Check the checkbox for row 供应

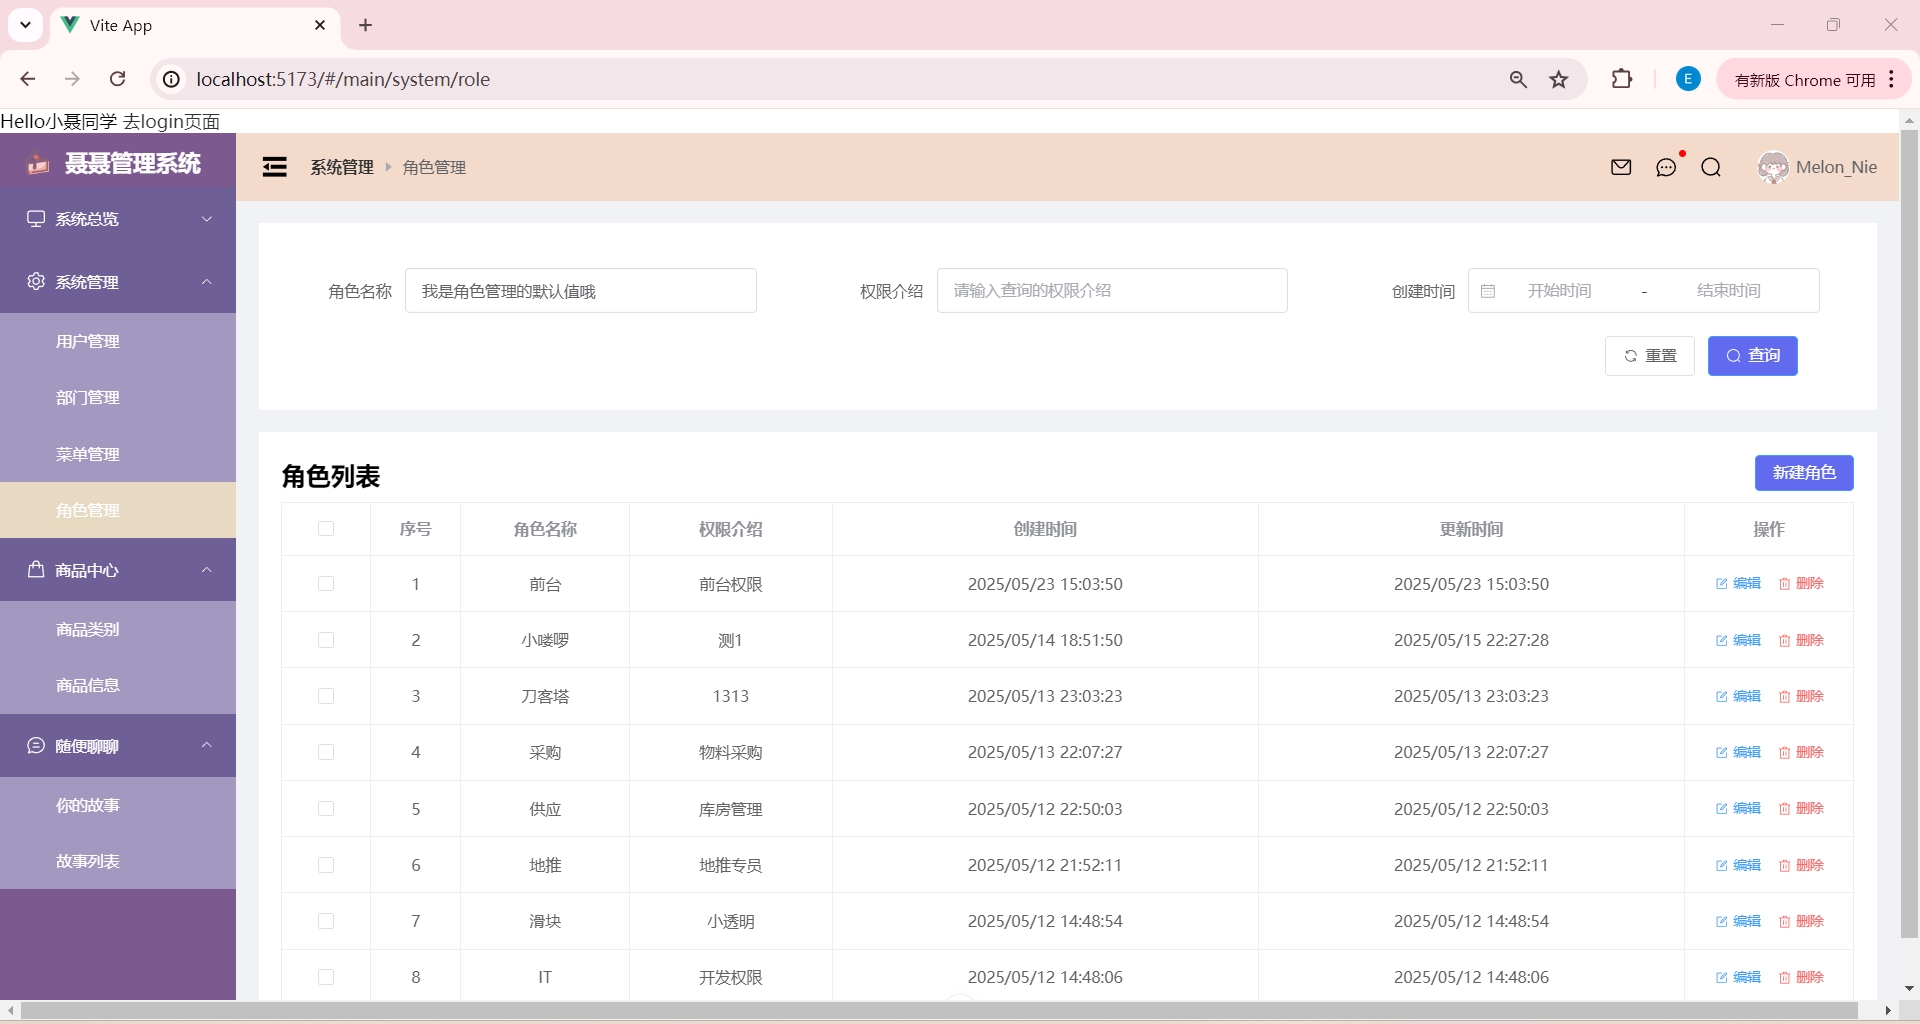(326, 809)
